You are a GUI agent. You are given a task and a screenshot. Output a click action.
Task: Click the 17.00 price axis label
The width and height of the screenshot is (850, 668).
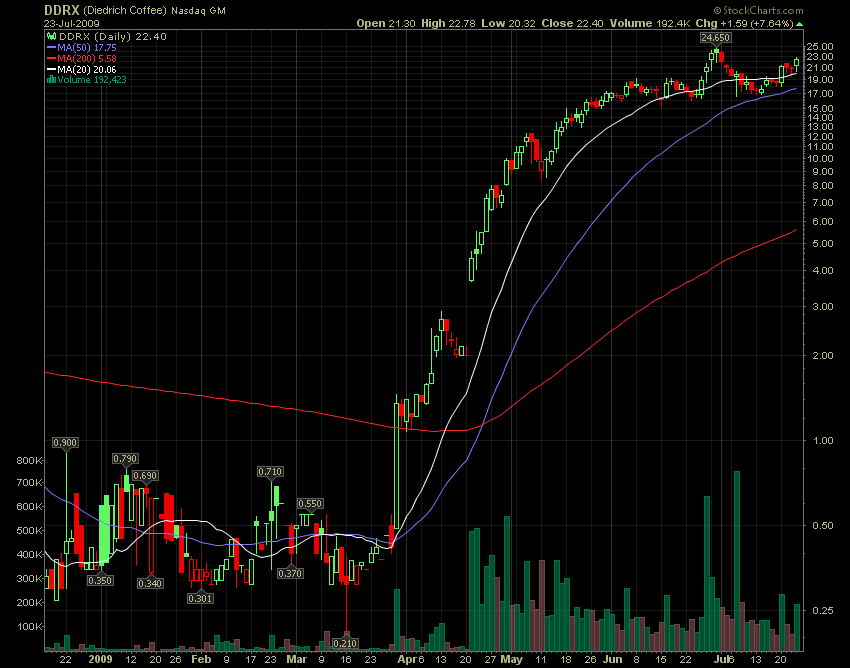pyautogui.click(x=820, y=93)
